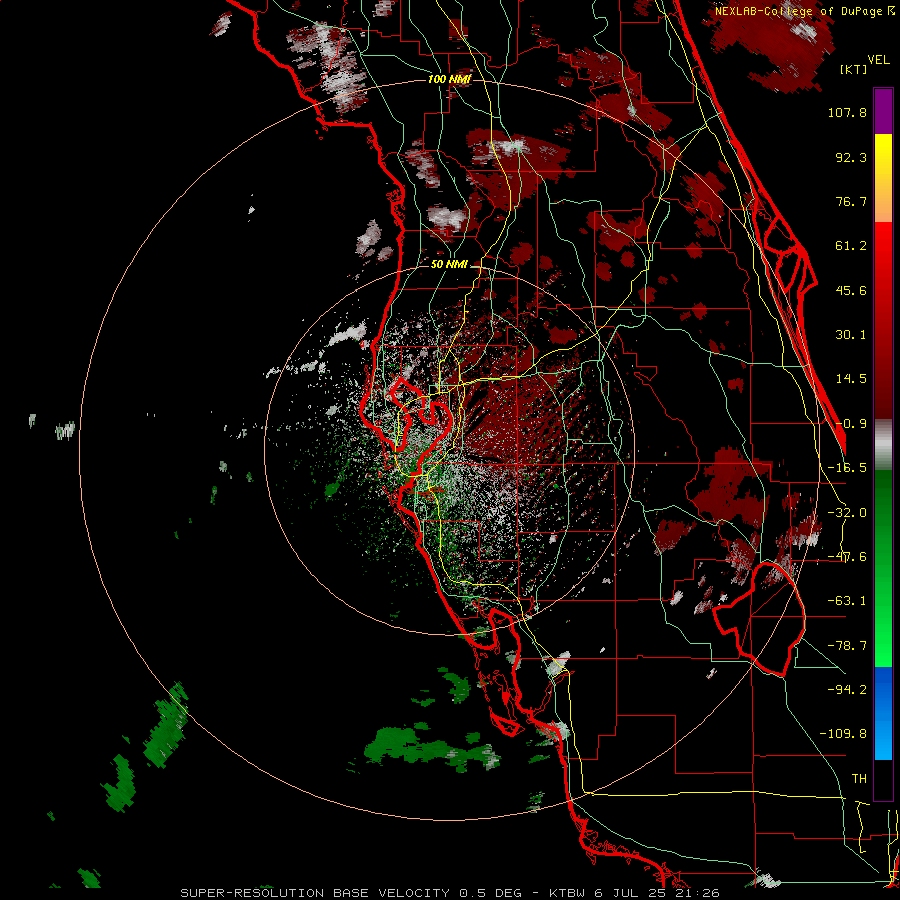Viewport: 900px width, 900px height.
Task: Click the -16.5 velocity scale value
Action: [x=847, y=468]
